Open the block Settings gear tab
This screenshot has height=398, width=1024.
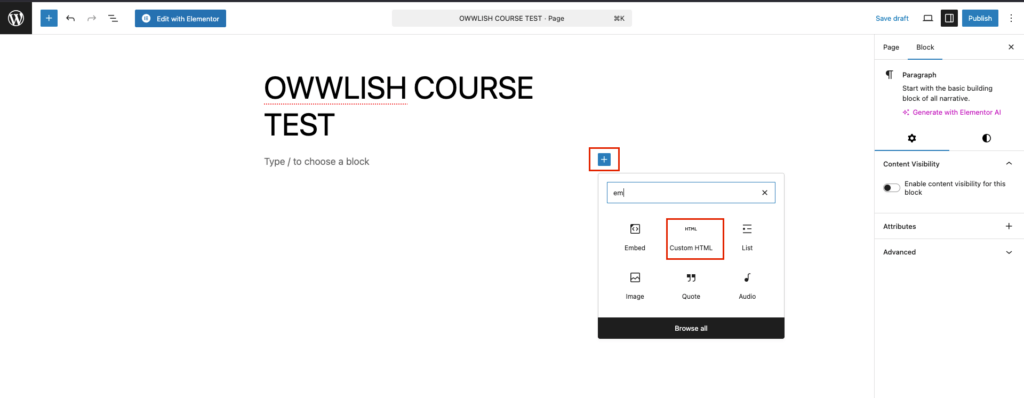pyautogui.click(x=912, y=139)
